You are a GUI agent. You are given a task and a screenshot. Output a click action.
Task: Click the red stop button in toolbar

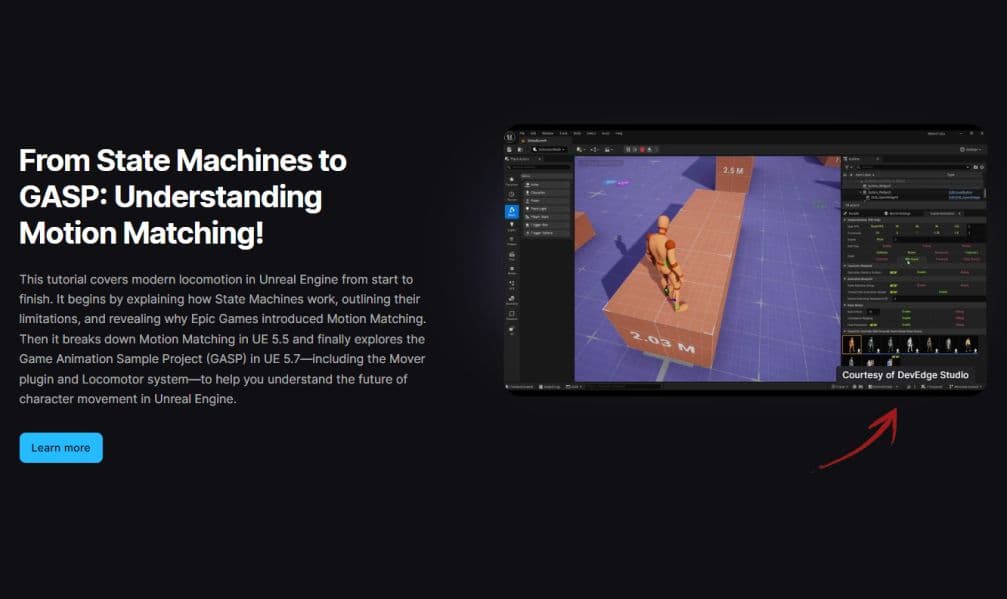642,150
